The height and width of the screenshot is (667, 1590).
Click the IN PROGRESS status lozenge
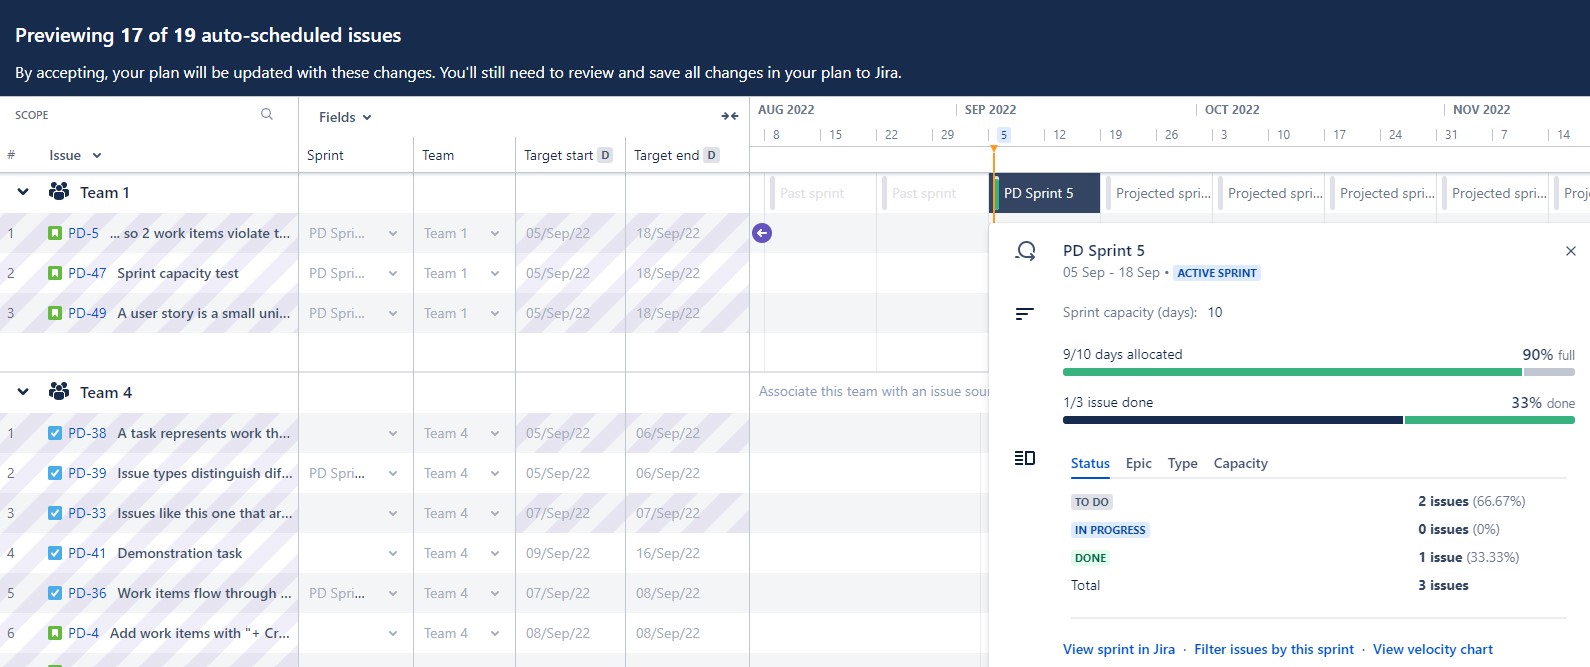tap(1110, 530)
